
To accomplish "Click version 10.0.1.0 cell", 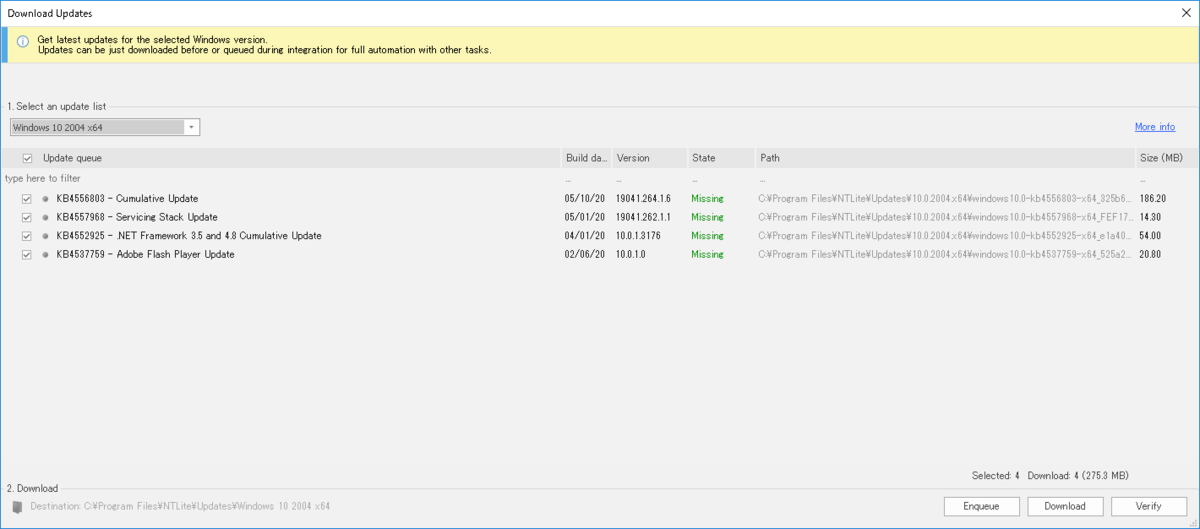I will tap(632, 255).
